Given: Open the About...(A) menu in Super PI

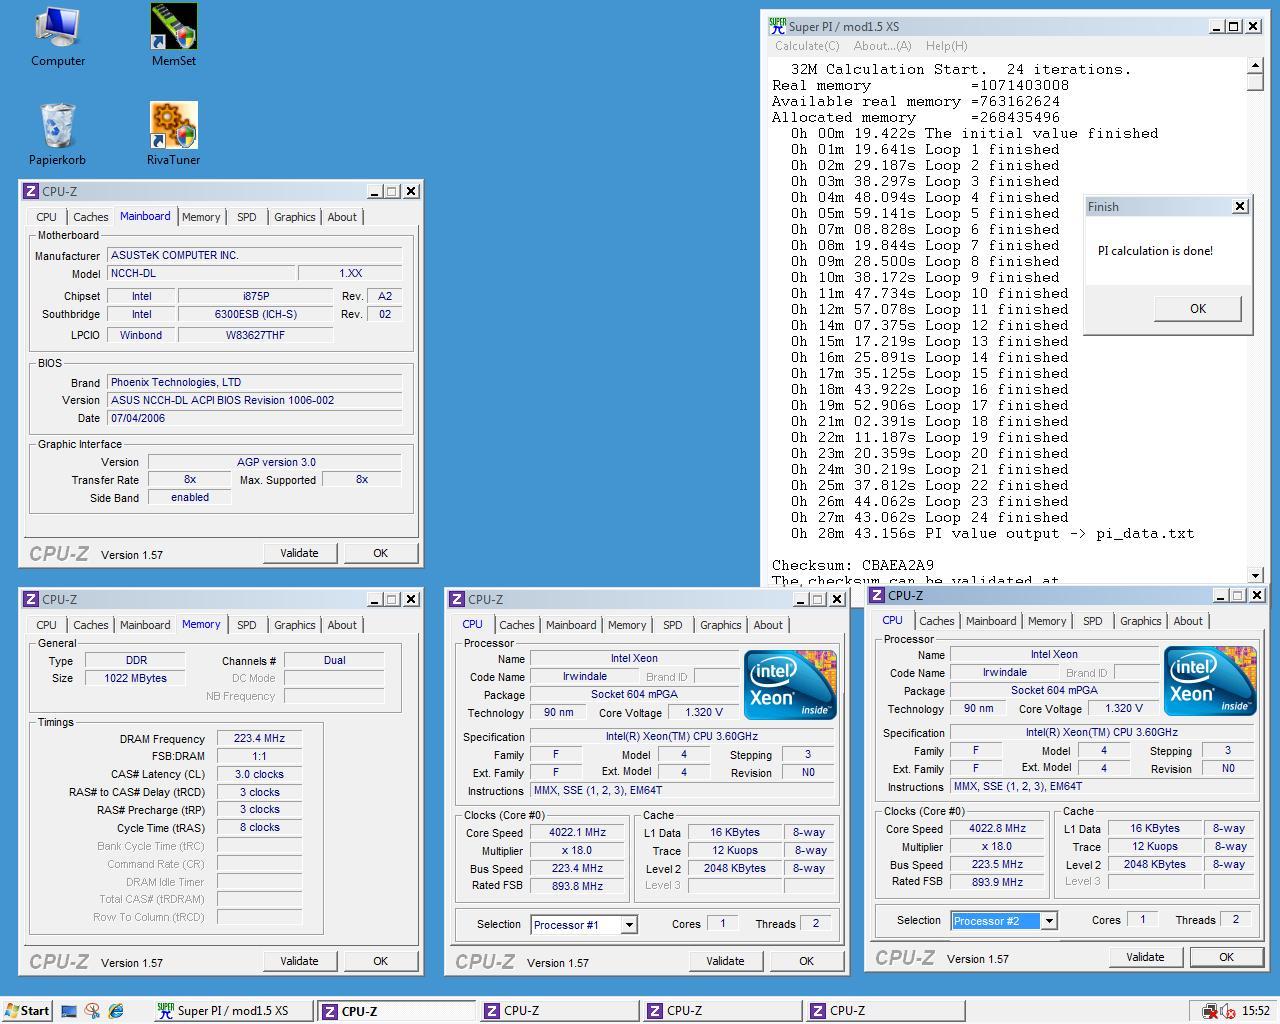Looking at the screenshot, I should coord(882,46).
